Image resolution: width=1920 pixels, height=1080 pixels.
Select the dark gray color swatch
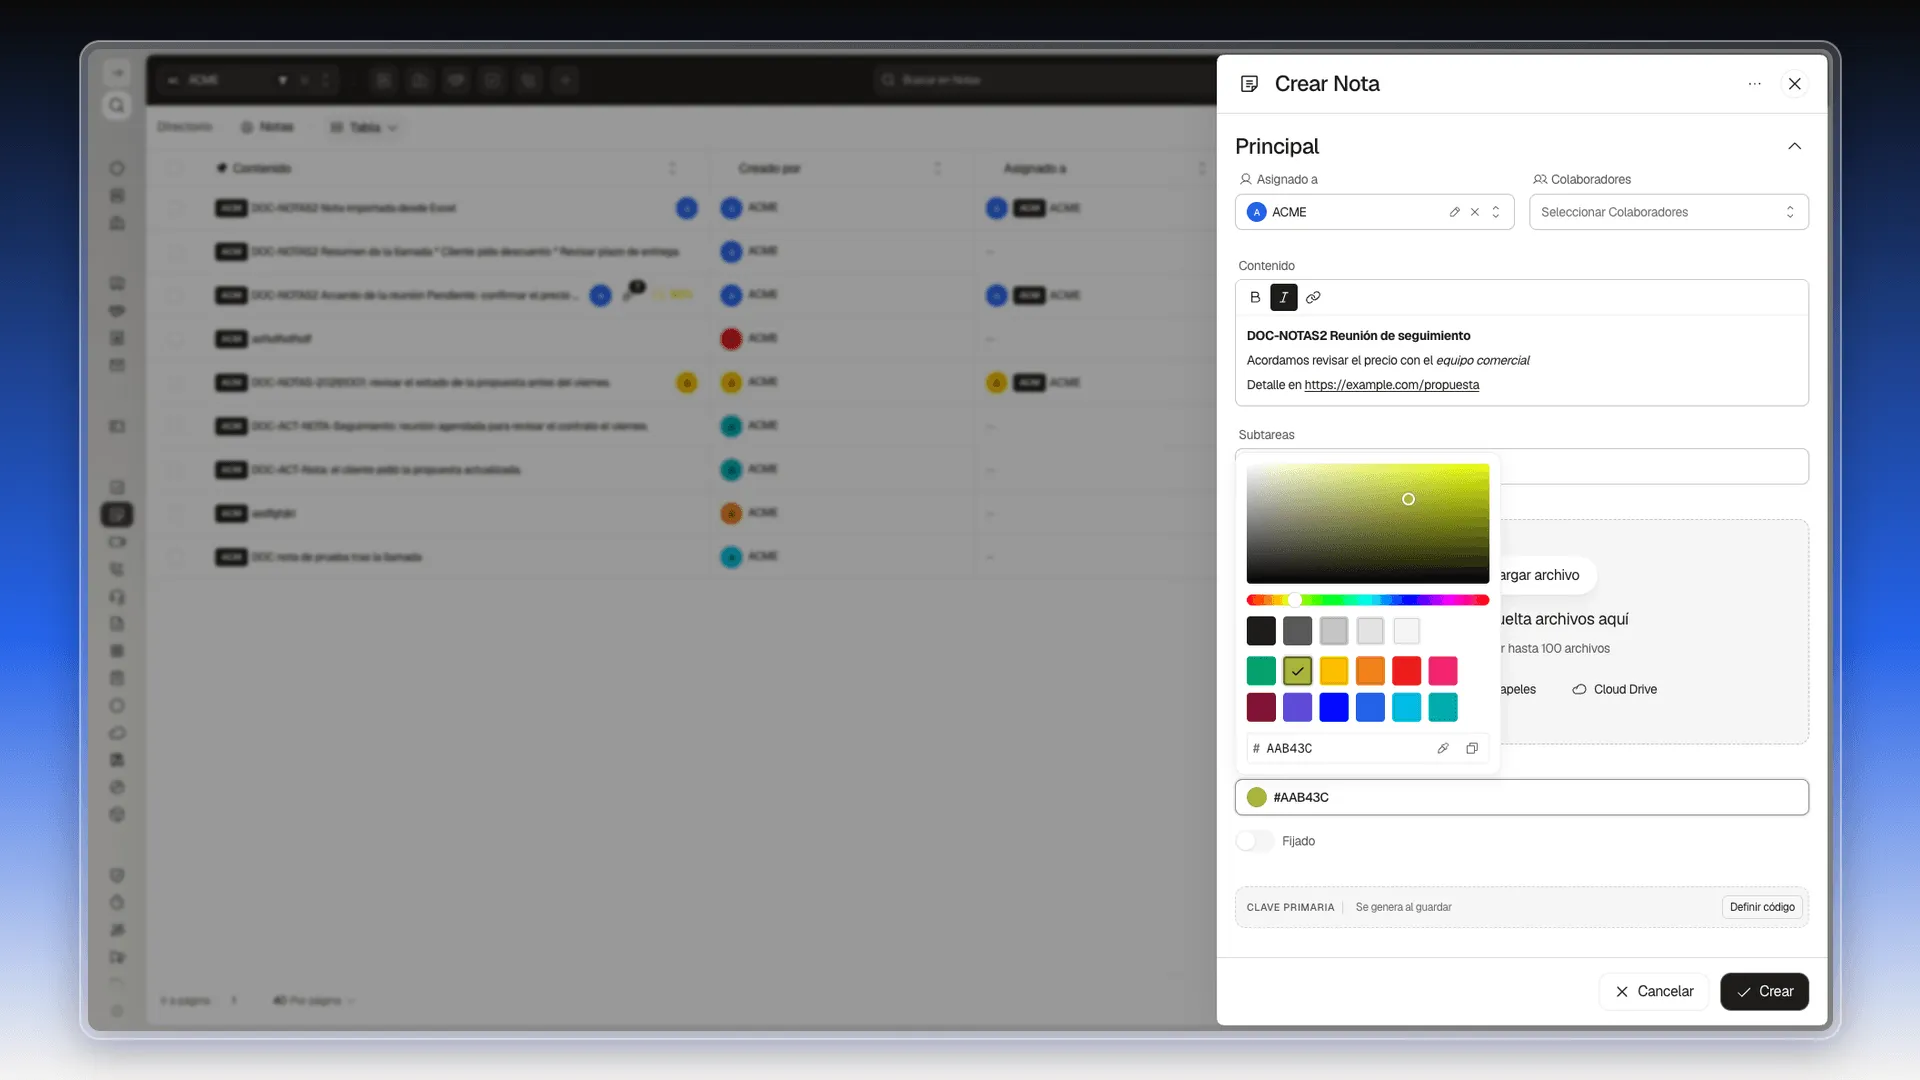[1297, 631]
